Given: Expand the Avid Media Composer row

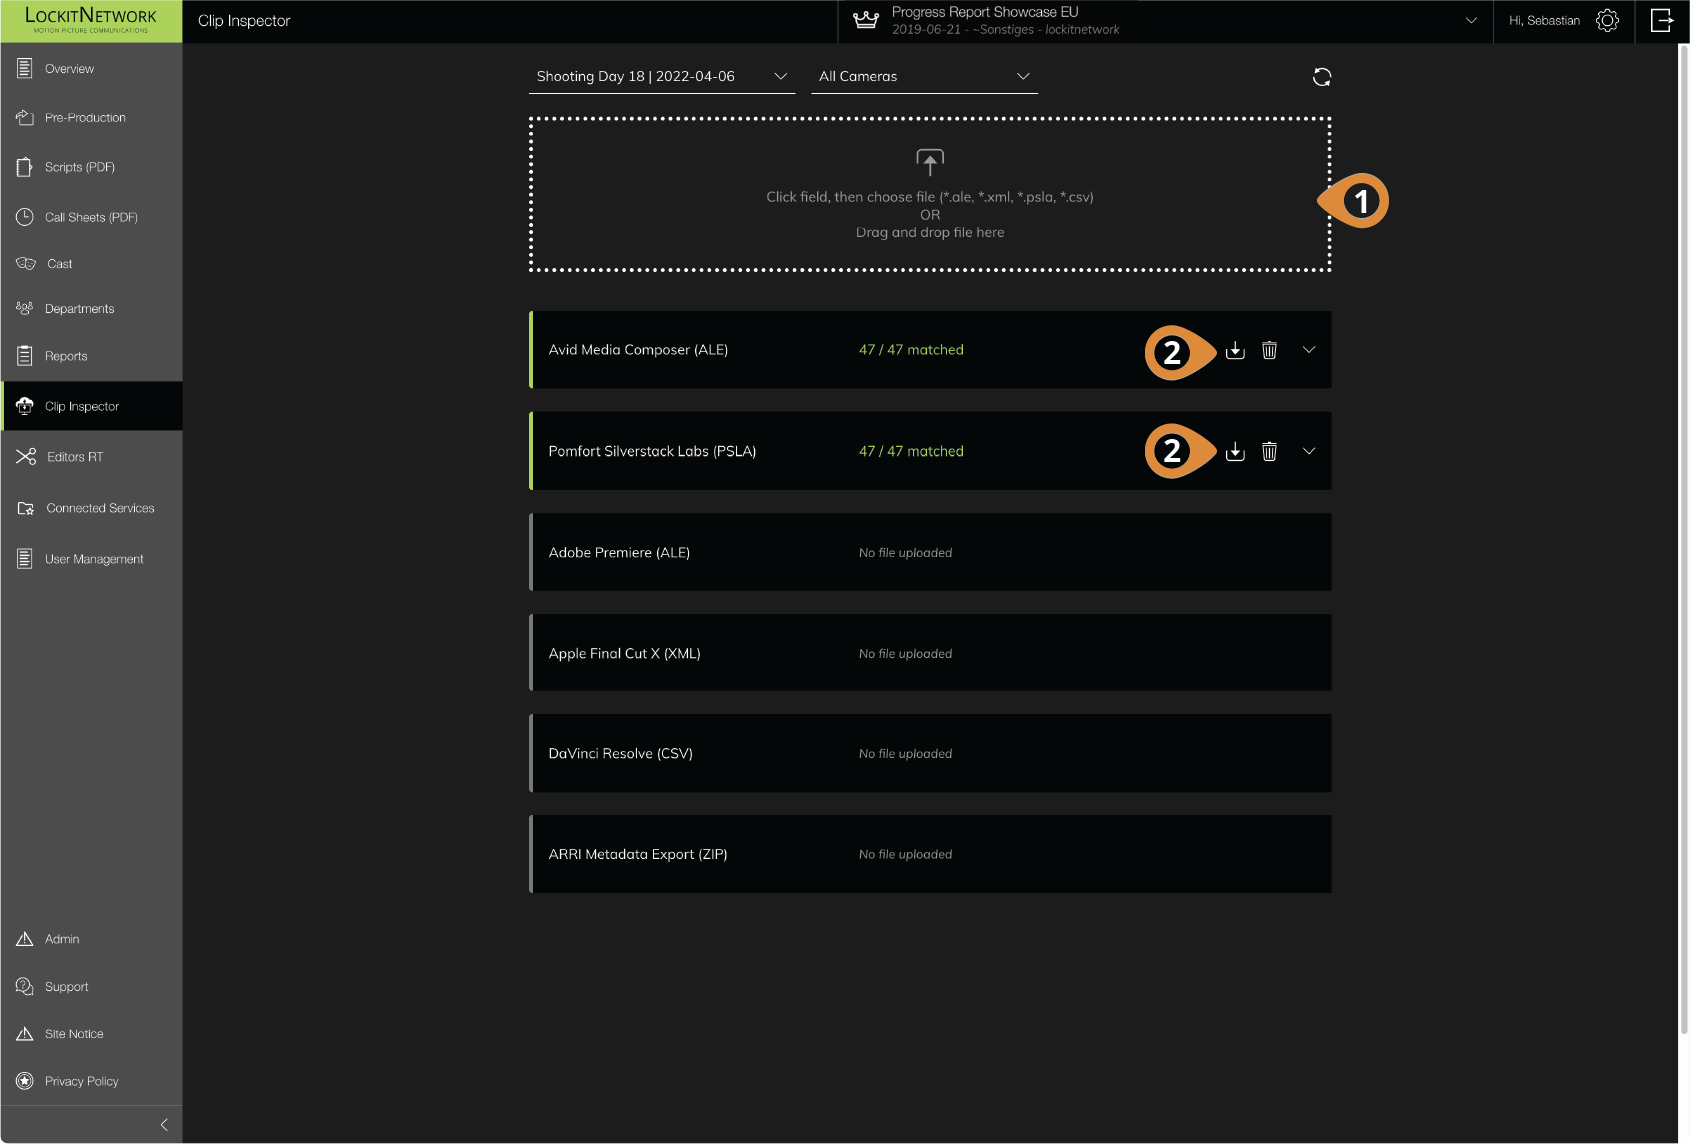Looking at the screenshot, I should (x=1309, y=350).
